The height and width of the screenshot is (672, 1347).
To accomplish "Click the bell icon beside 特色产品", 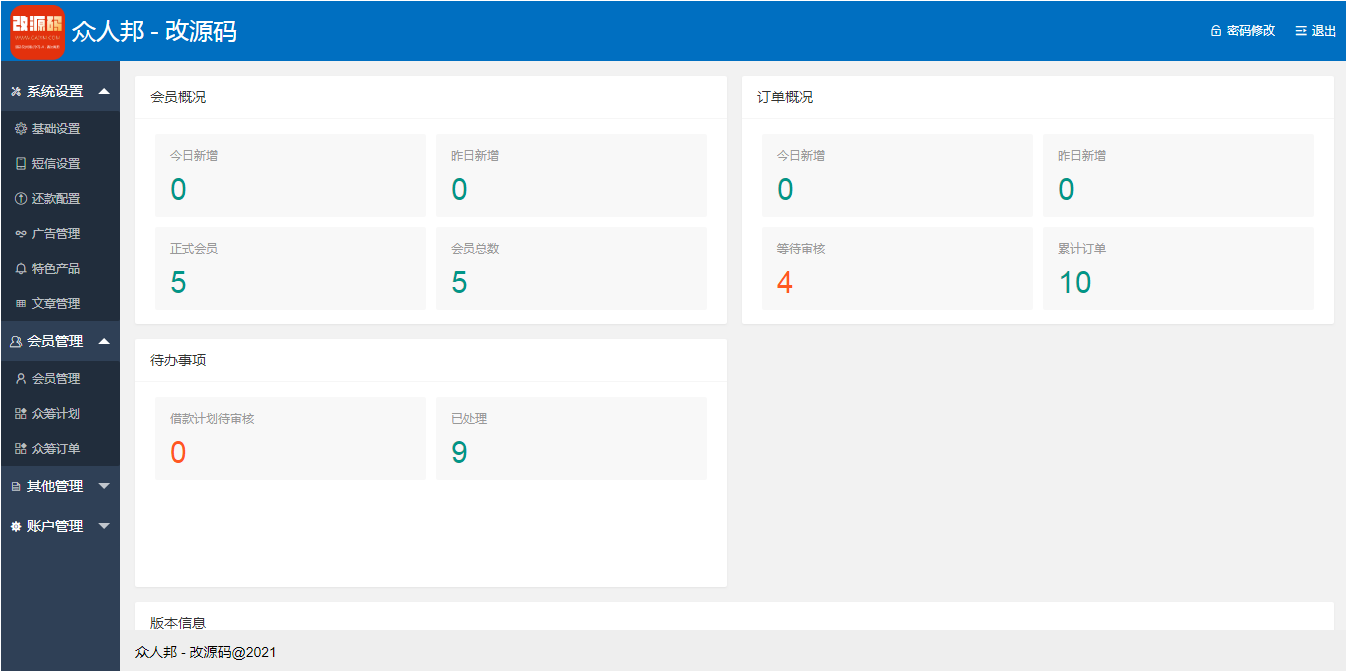I will click(x=21, y=269).
